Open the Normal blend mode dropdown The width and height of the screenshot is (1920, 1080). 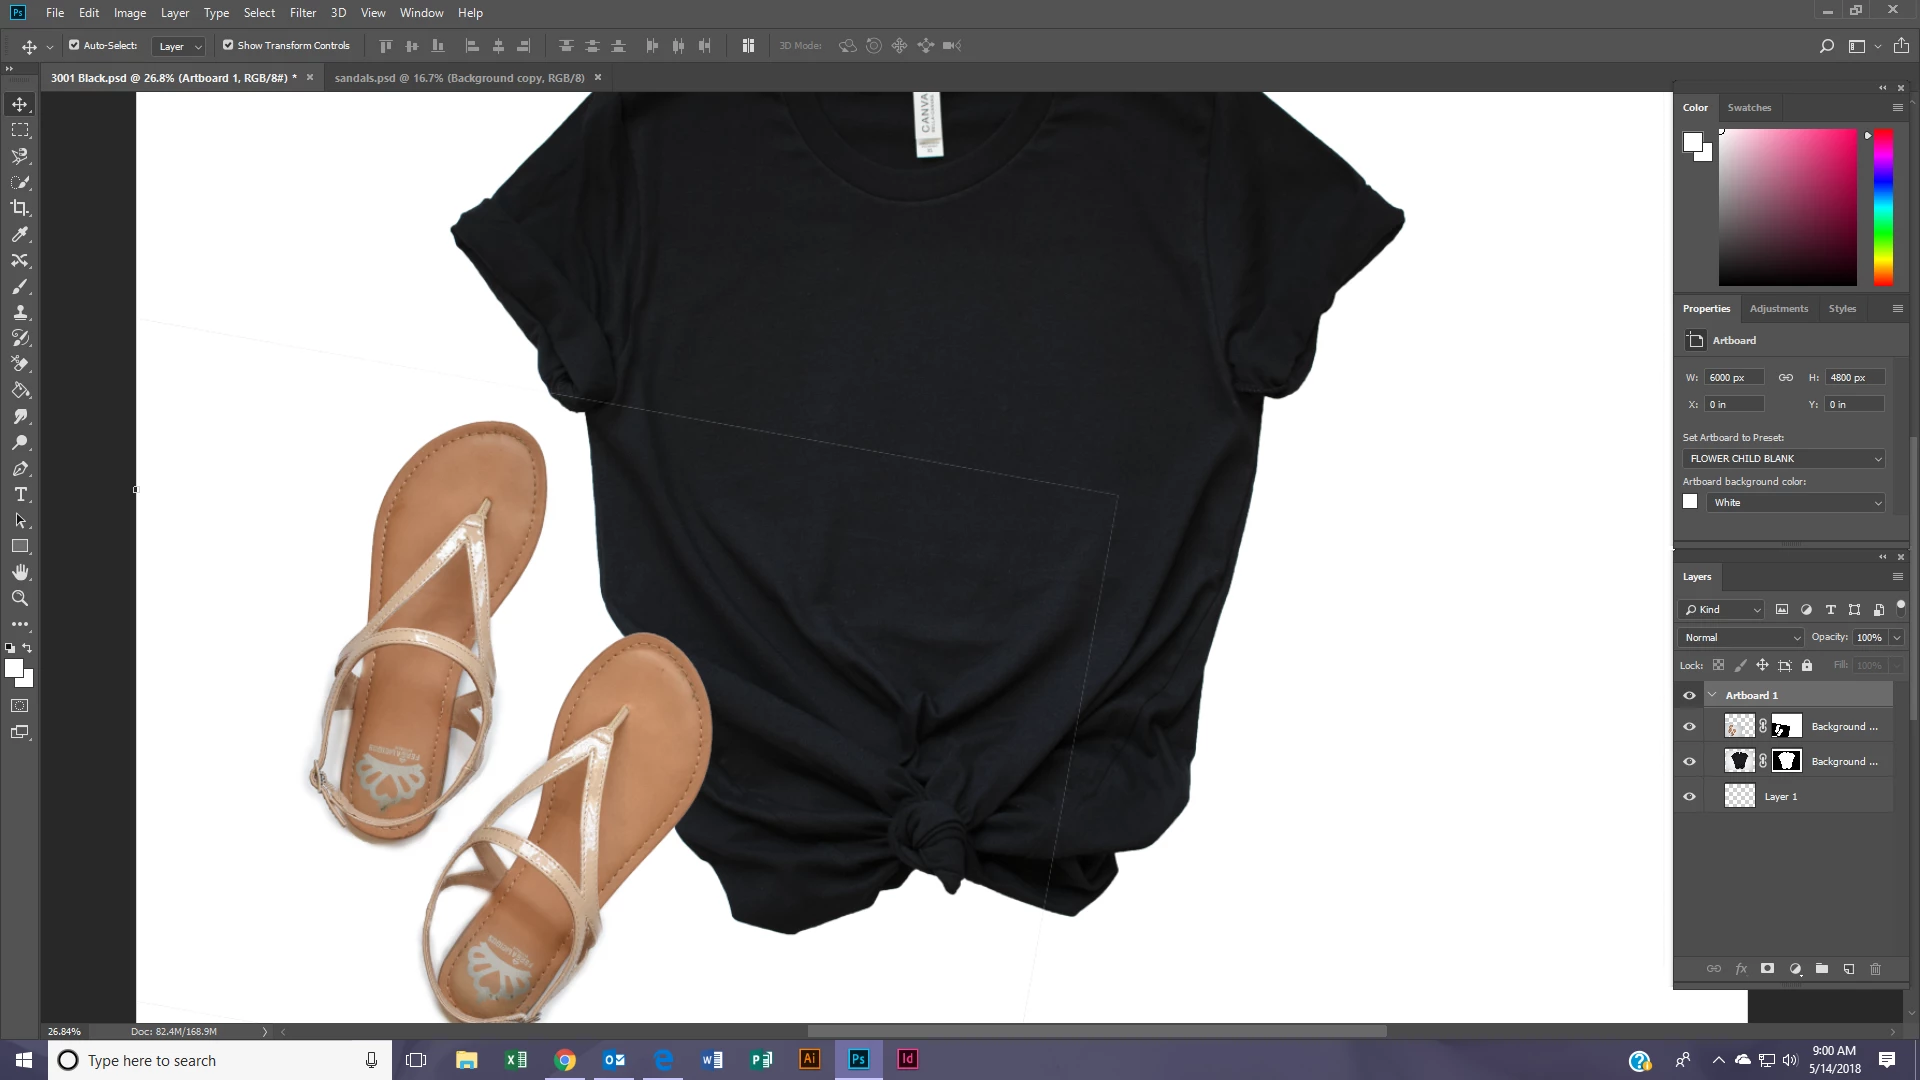pyautogui.click(x=1741, y=637)
